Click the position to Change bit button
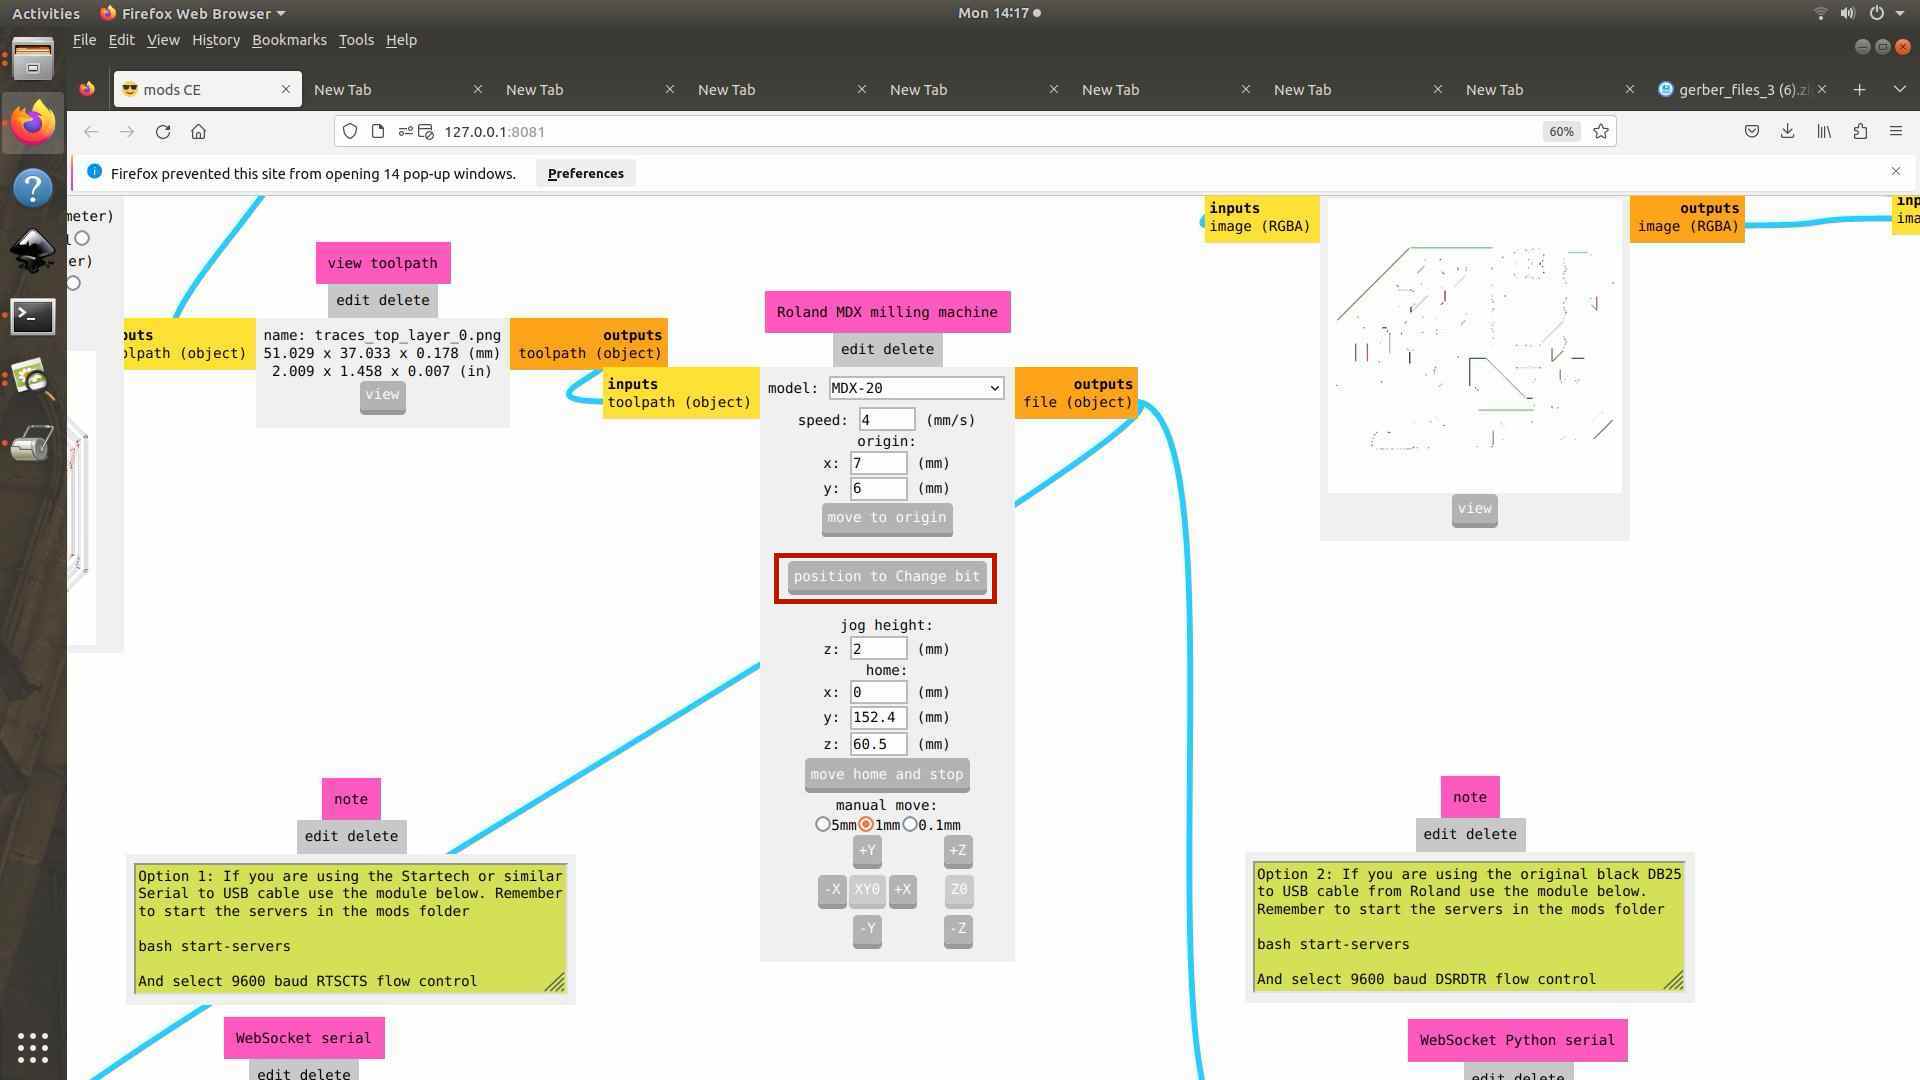This screenshot has width=1920, height=1080. (x=886, y=577)
